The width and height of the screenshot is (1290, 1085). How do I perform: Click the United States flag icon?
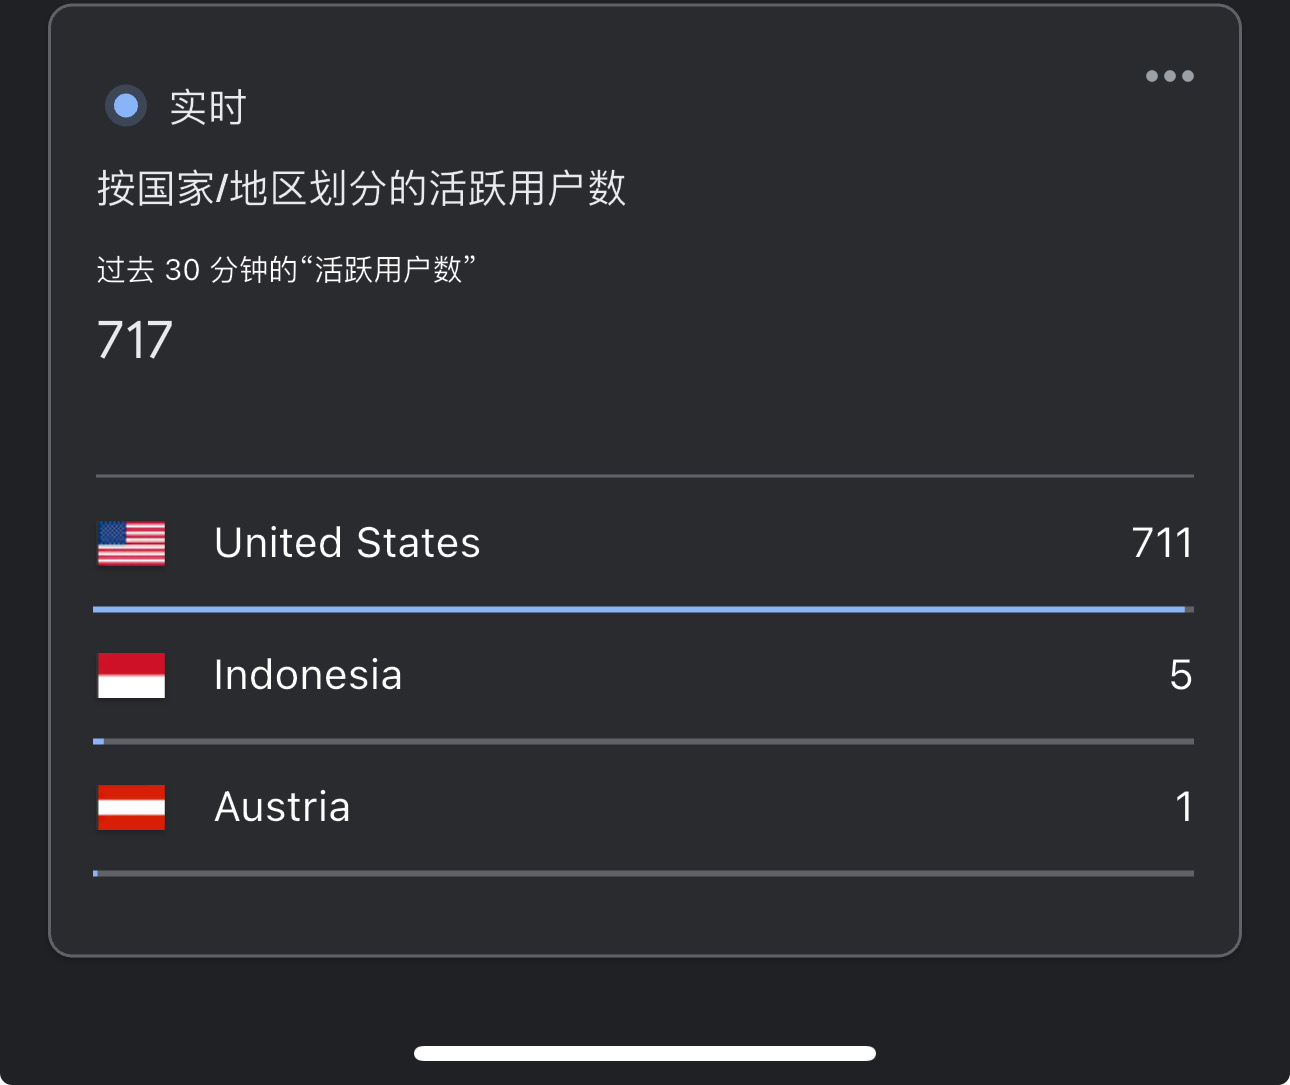click(x=131, y=543)
